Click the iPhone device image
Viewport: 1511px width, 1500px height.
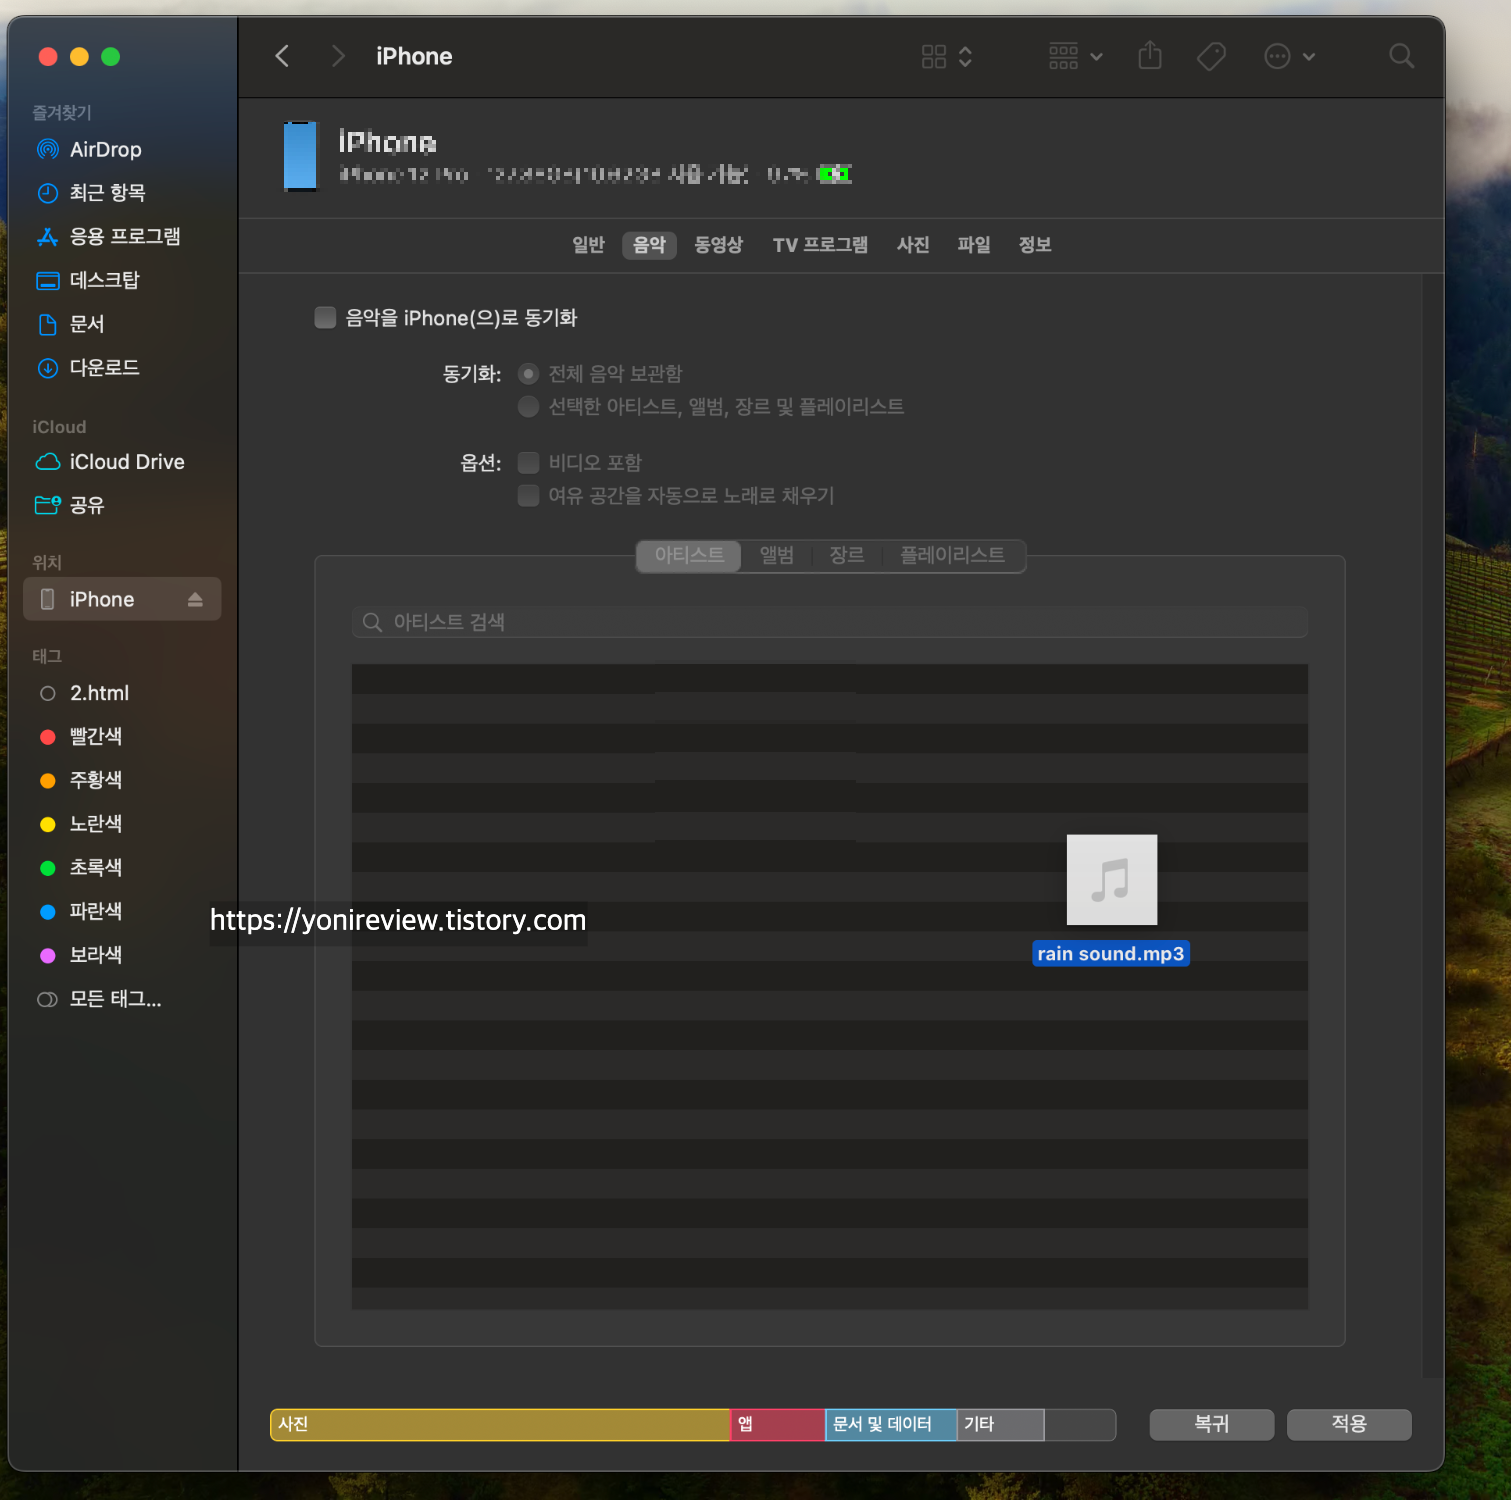[300, 156]
